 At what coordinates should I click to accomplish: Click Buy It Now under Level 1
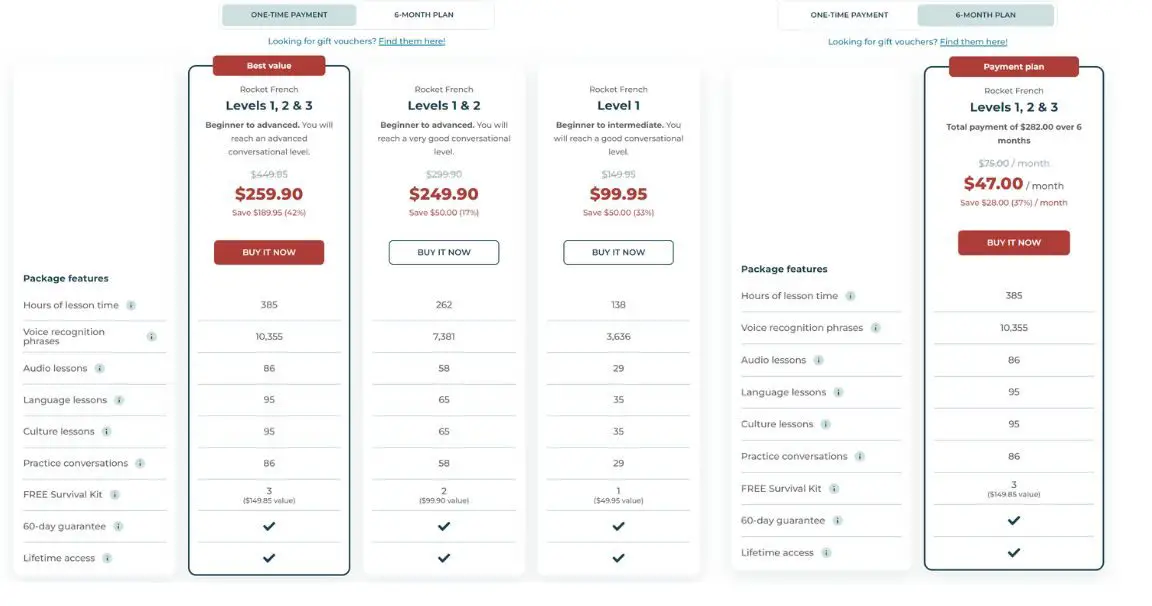[x=618, y=252]
